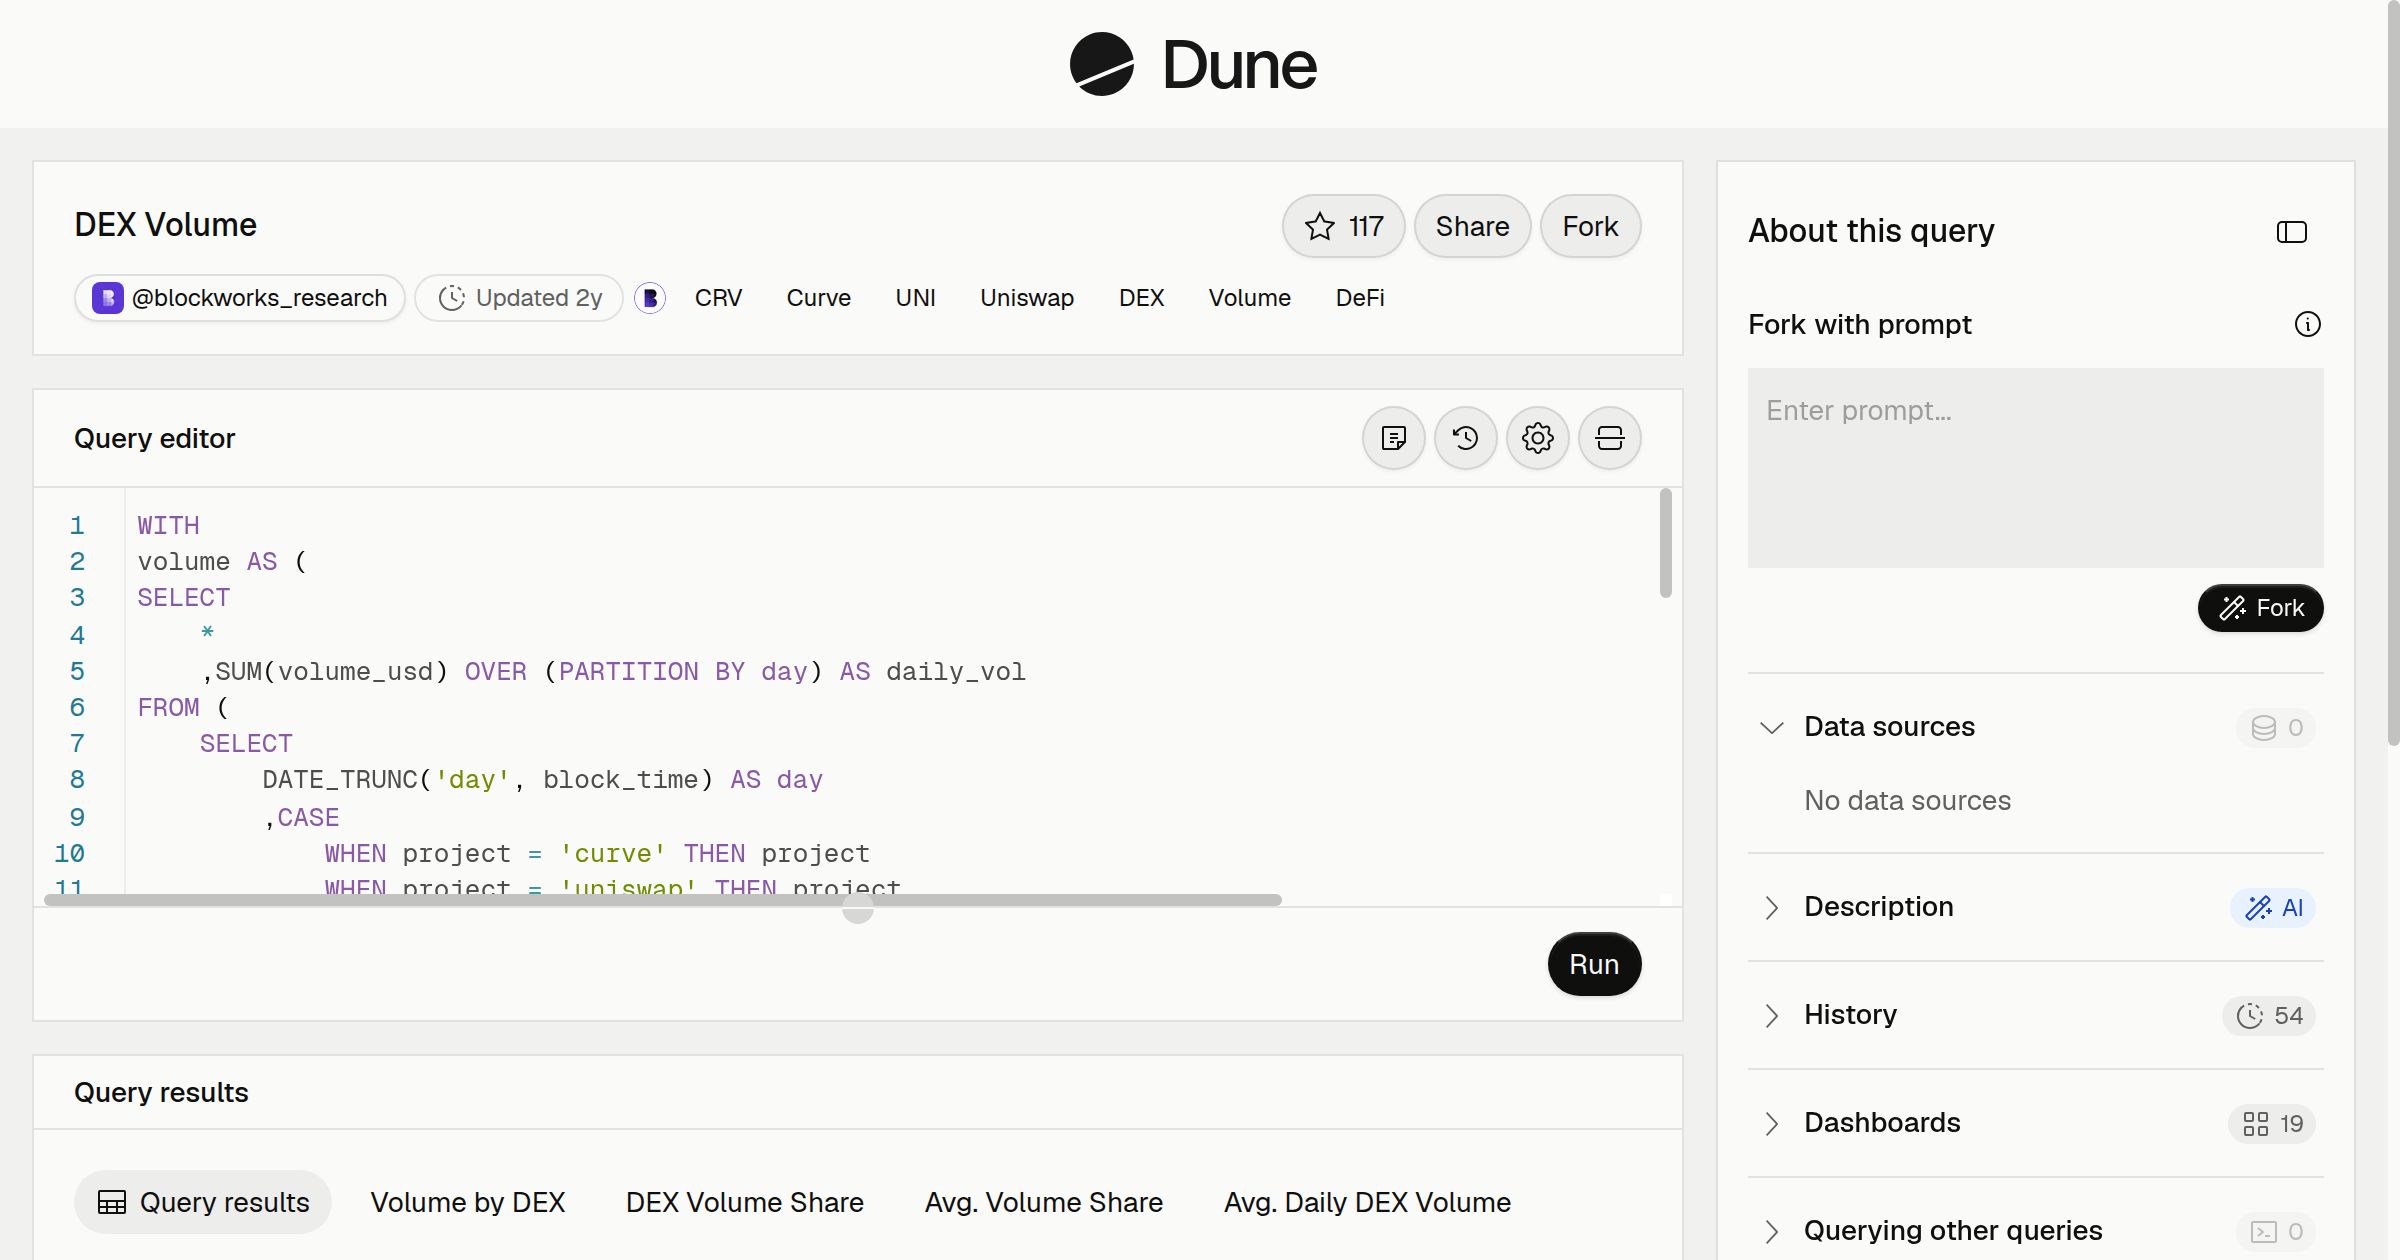Image resolution: width=2400 pixels, height=1260 pixels.
Task: Open Avg. Daily DEX Volume tab
Action: coord(1367,1202)
